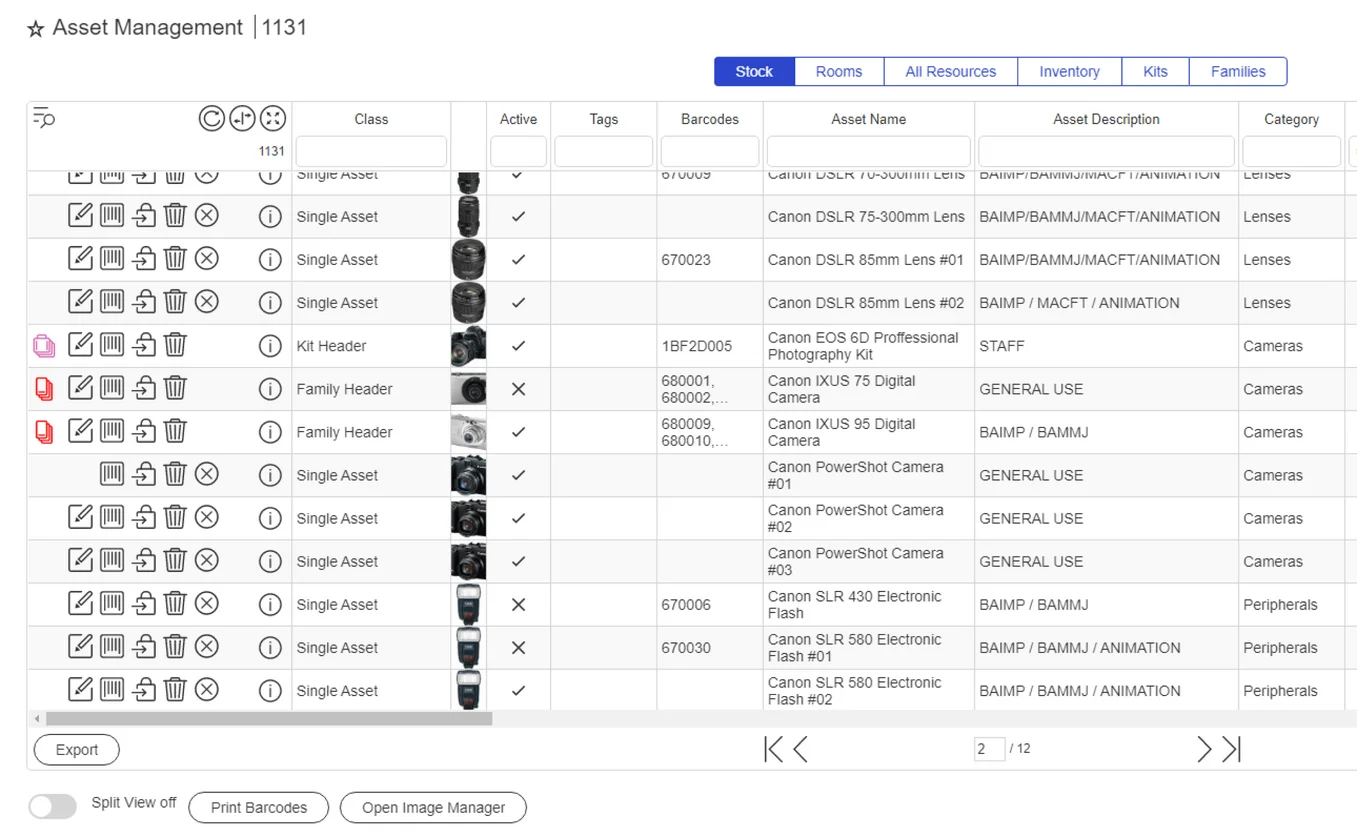
Task: Open barcode icon for Canon EOS 6D kit
Action: click(x=112, y=345)
